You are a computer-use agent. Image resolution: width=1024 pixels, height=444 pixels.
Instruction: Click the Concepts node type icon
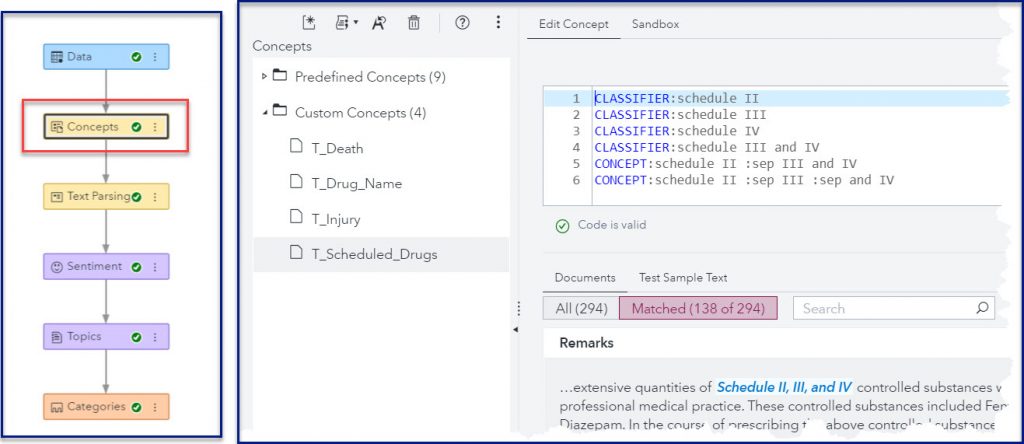(56, 127)
